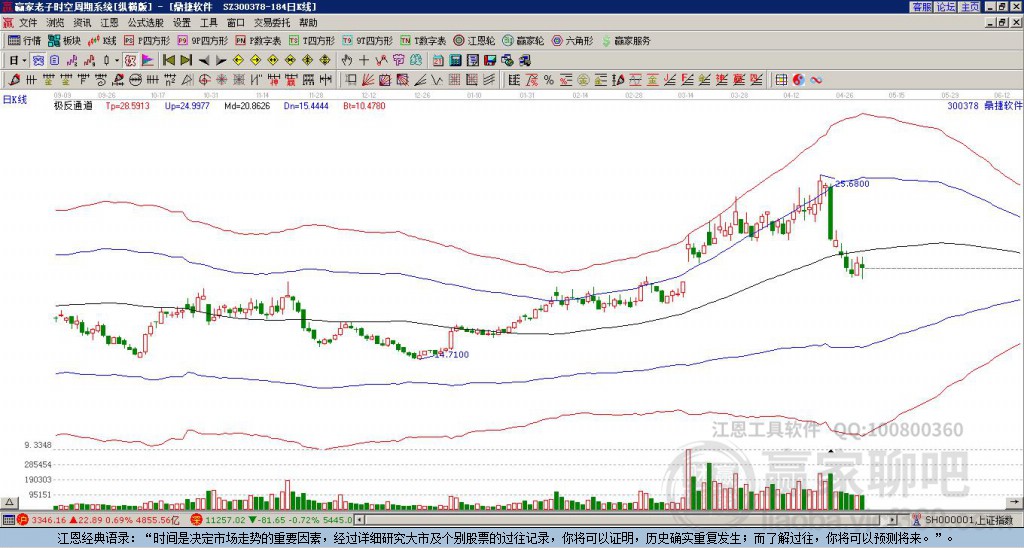Click the 25.6800 price high label
Viewport: 1024px width, 548px height.
(852, 184)
